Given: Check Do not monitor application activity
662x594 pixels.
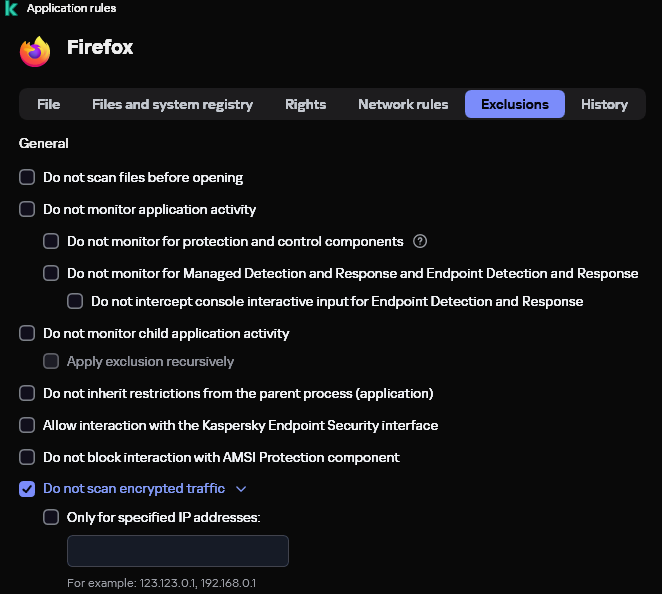Looking at the screenshot, I should (27, 209).
